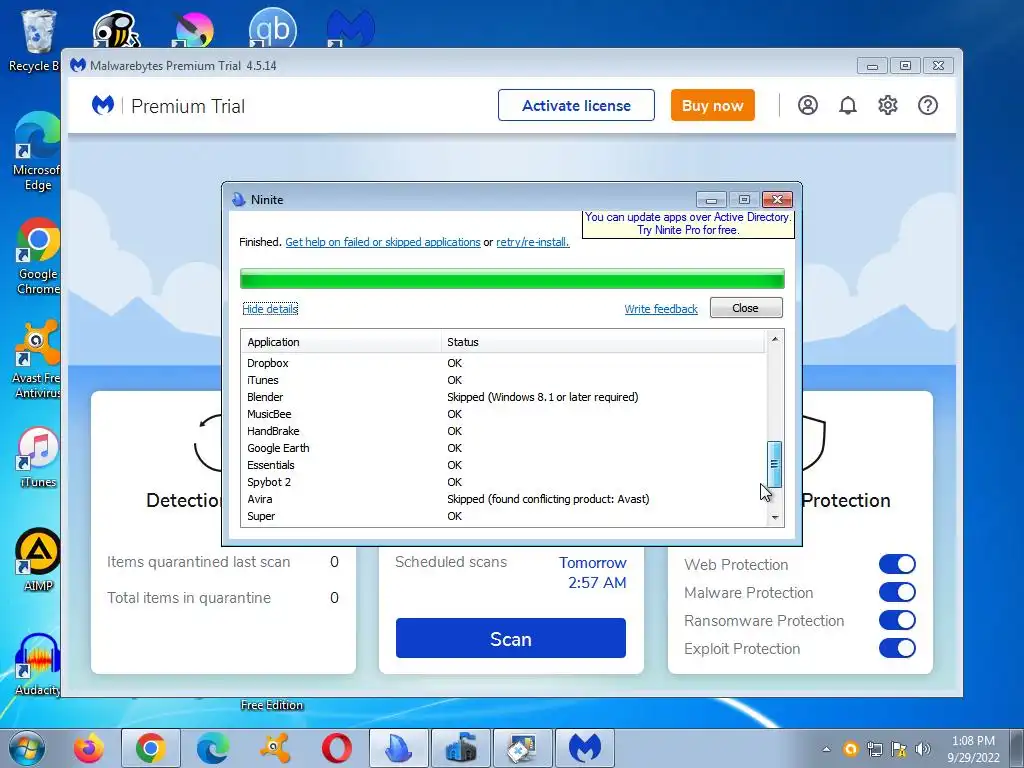1024x768 pixels.
Task: Show hidden system tray icons
Action: (827, 749)
